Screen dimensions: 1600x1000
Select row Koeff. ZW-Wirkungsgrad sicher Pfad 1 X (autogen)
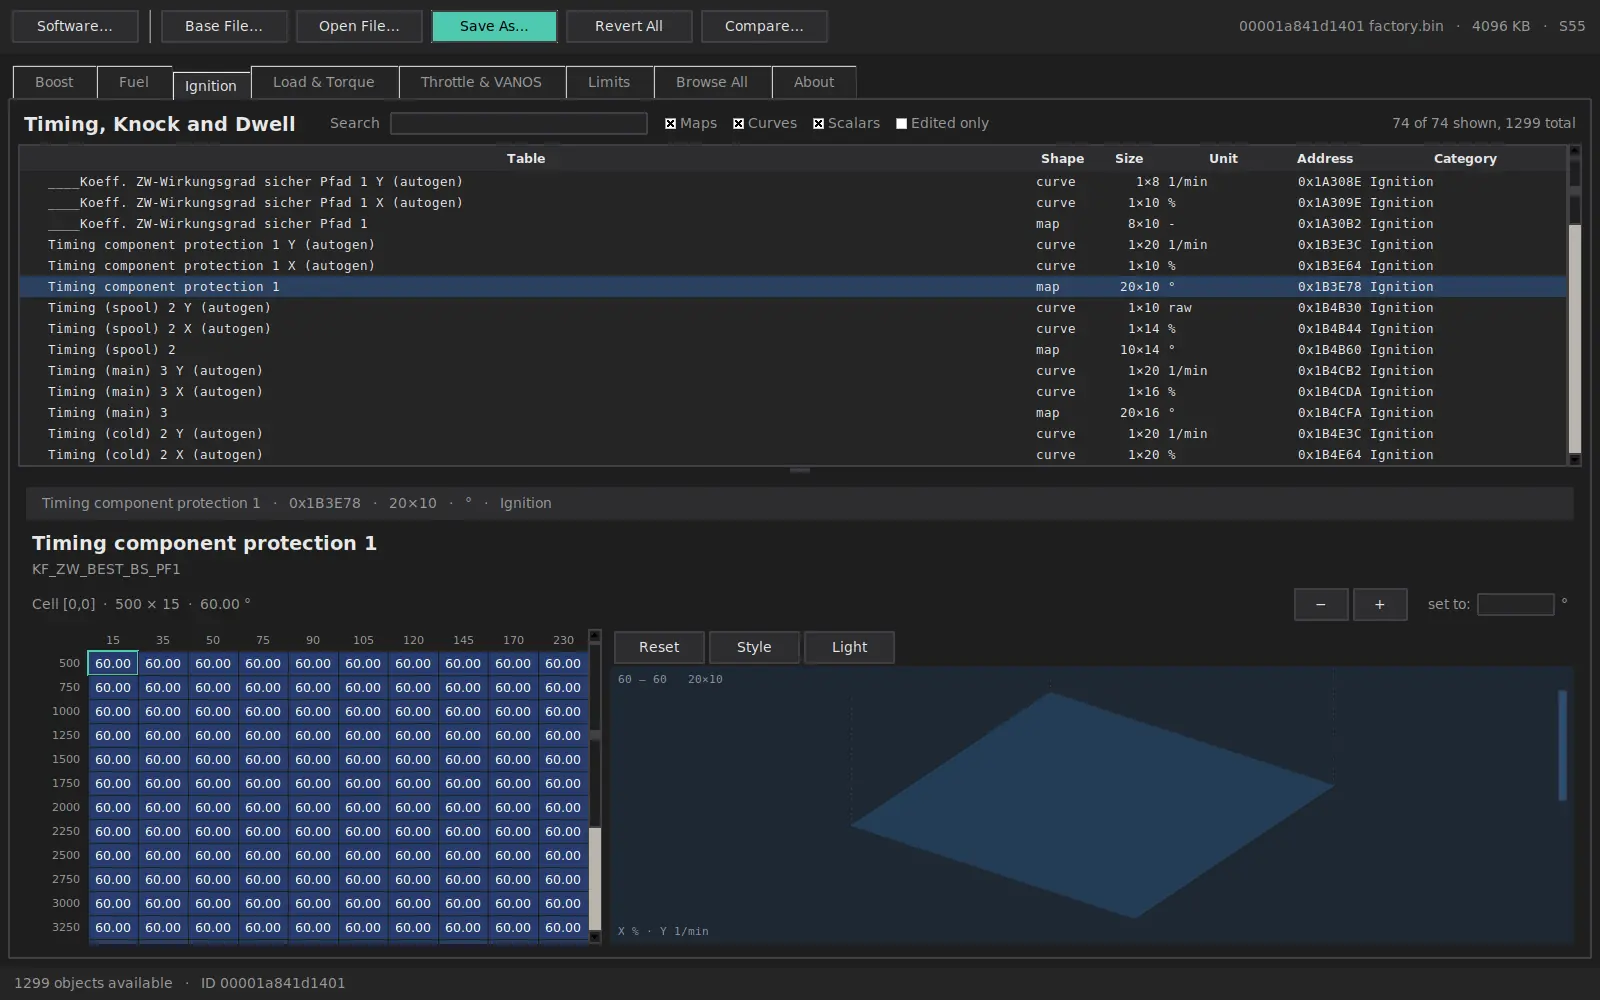click(x=793, y=203)
